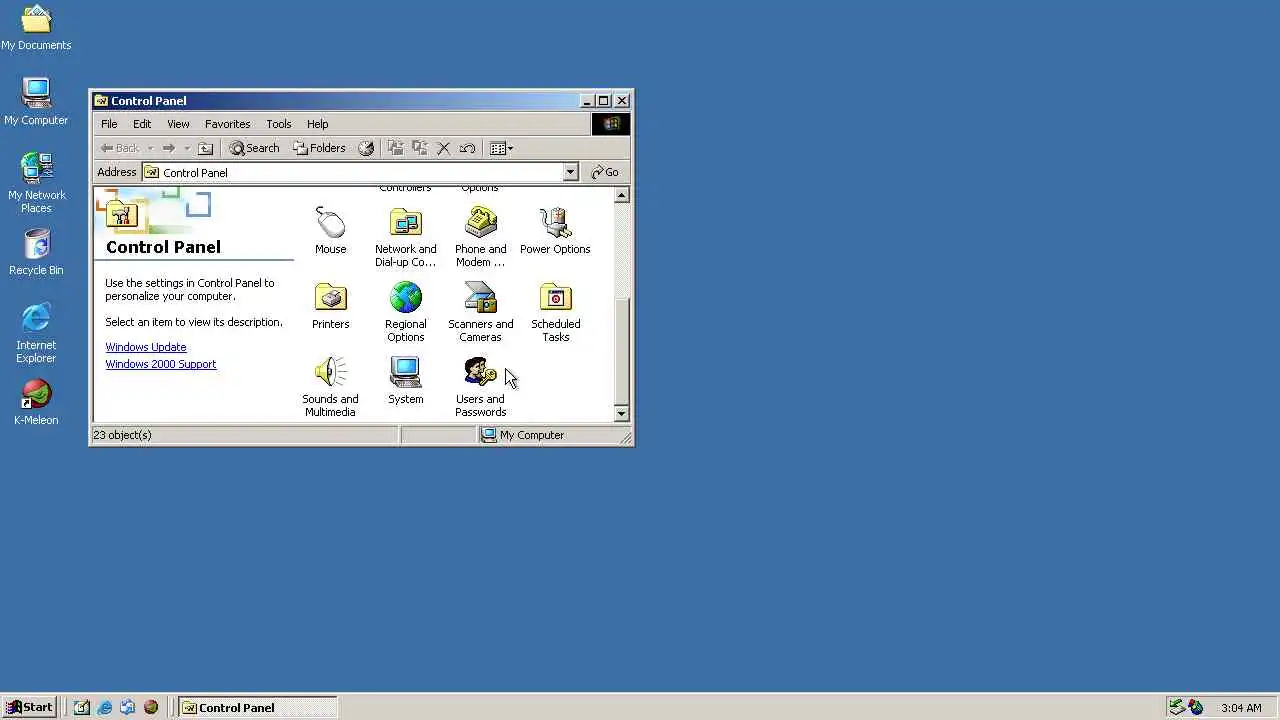Click the Move To toolbar icon
Viewport: 1280px width, 720px height.
(395, 148)
